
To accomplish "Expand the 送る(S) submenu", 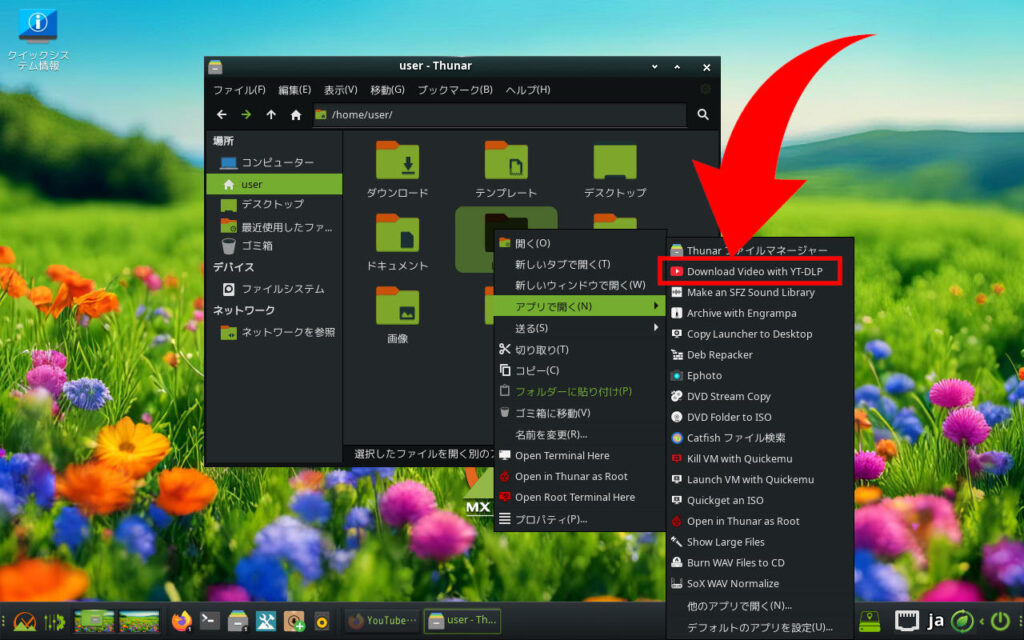I will (x=579, y=328).
